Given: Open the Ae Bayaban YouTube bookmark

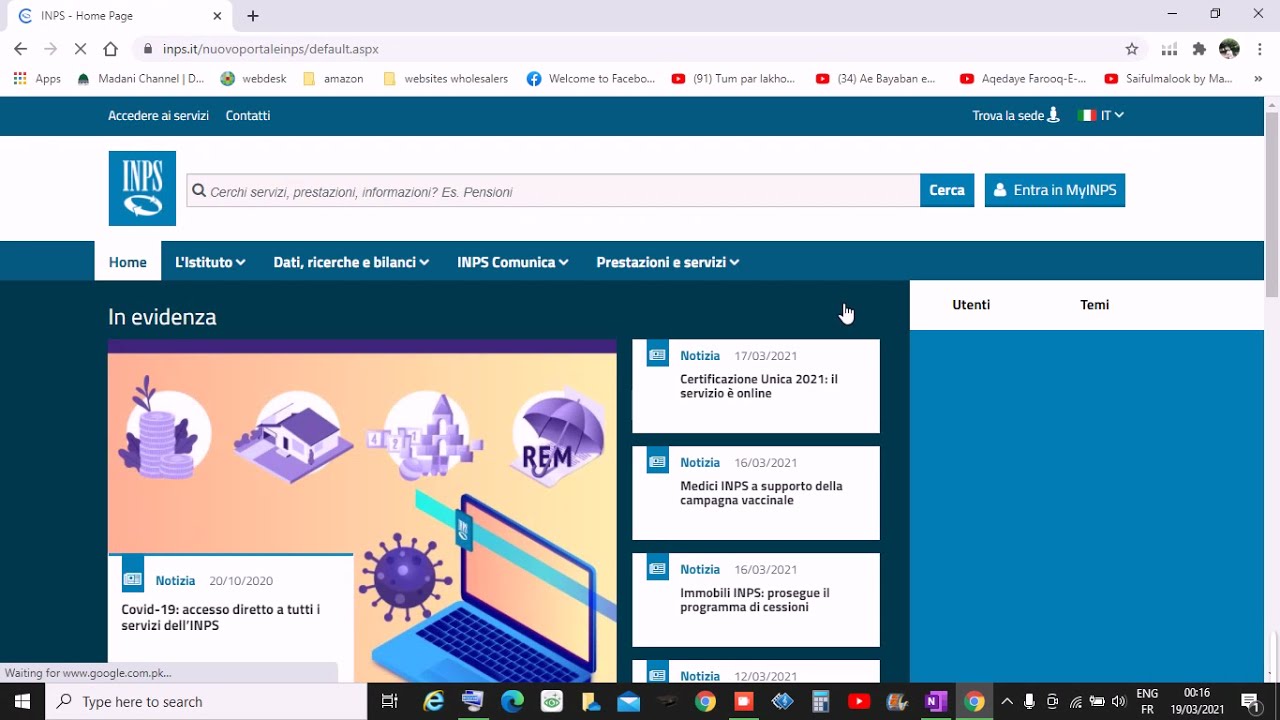Looking at the screenshot, I should 876,79.
